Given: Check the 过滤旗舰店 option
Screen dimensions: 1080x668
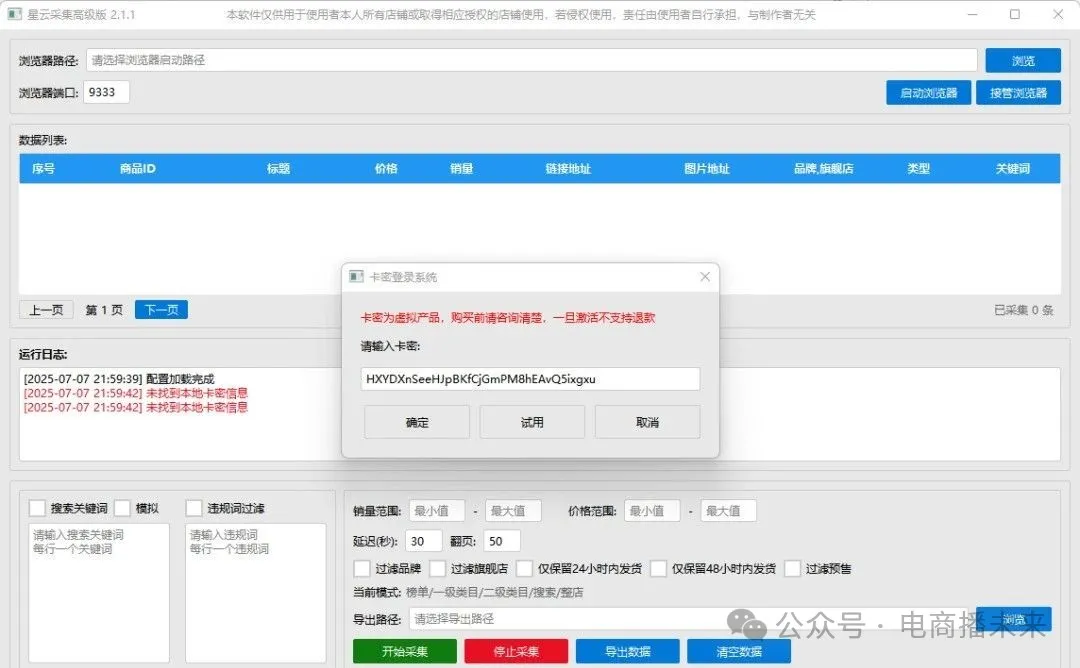Looking at the screenshot, I should [x=438, y=568].
